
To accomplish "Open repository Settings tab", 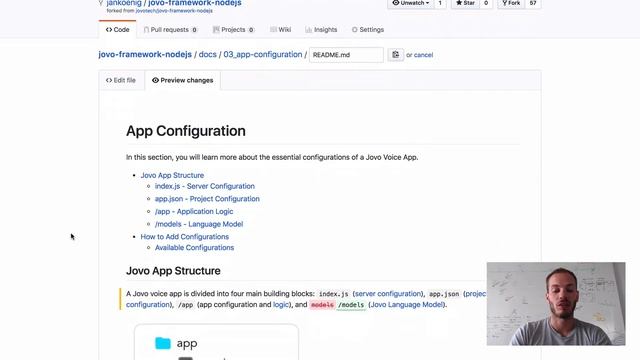I will [x=368, y=30].
